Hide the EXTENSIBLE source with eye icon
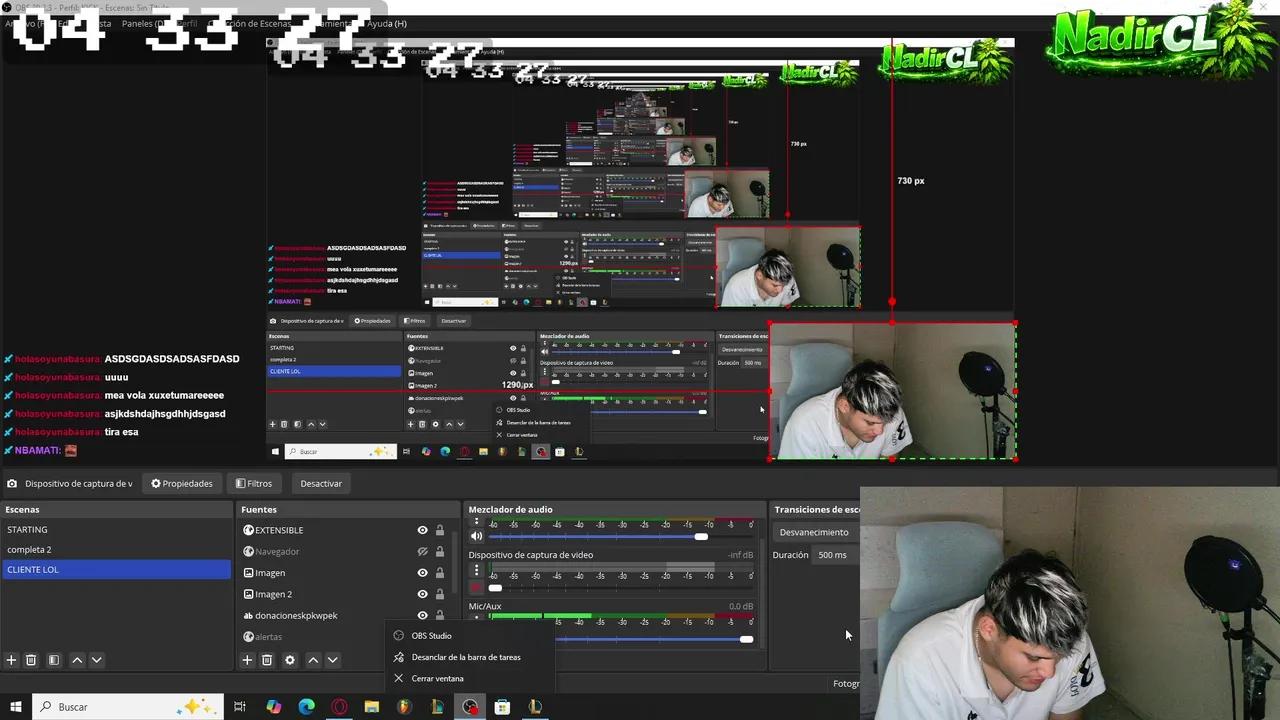The width and height of the screenshot is (1280, 720). coord(422,530)
